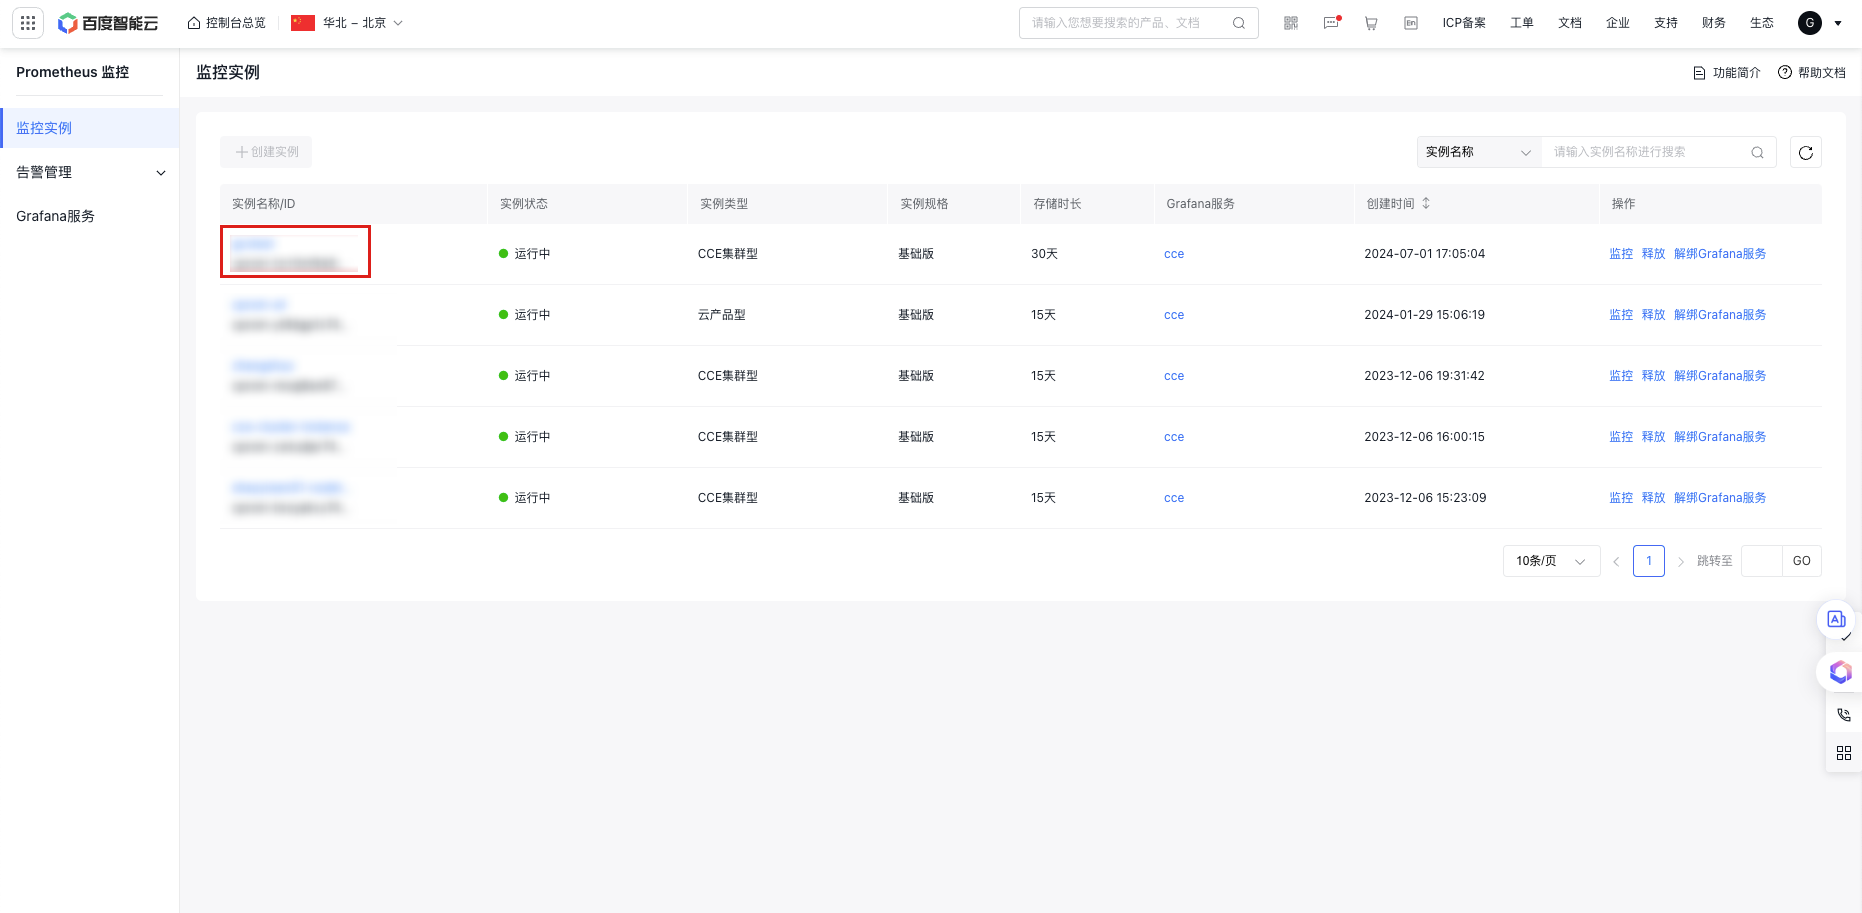
Task: Open cce Grafana link for 2024-01-29 row
Action: (1174, 315)
